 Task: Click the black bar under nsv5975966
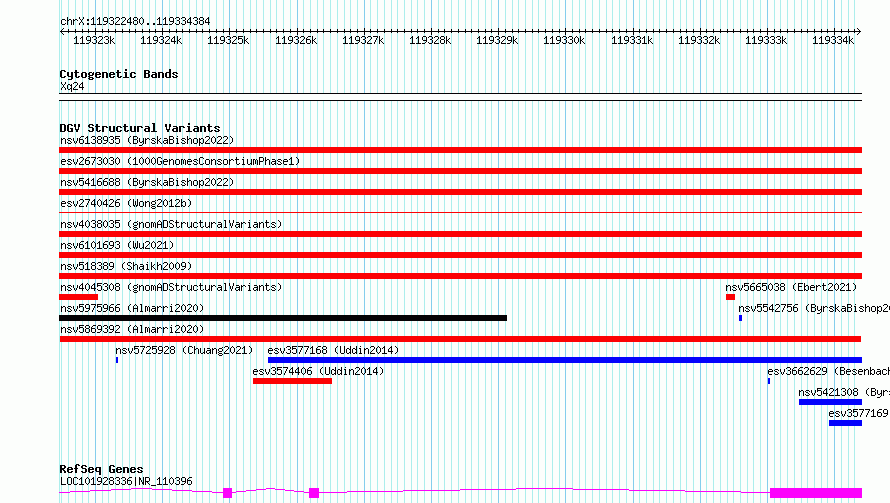[283, 318]
